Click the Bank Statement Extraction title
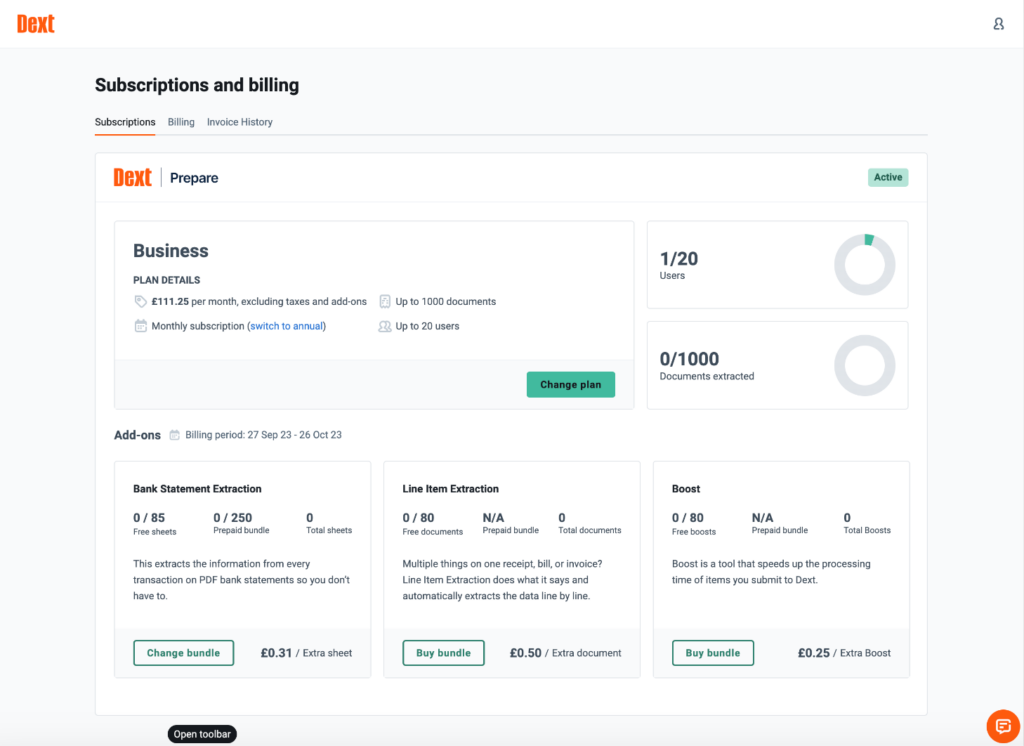Image resolution: width=1024 pixels, height=746 pixels. [197, 489]
